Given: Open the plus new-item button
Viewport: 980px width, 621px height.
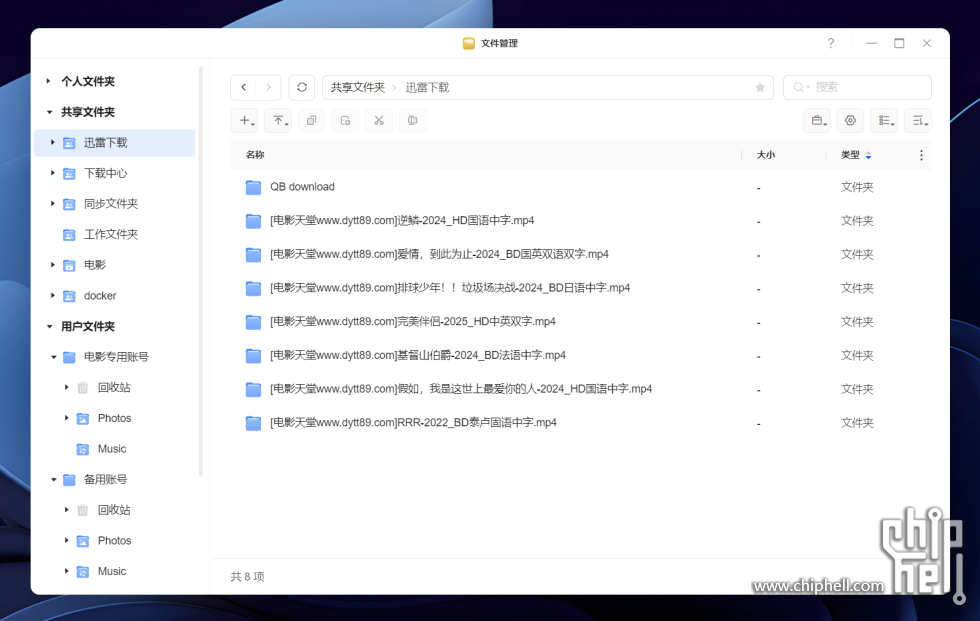Looking at the screenshot, I should (244, 121).
